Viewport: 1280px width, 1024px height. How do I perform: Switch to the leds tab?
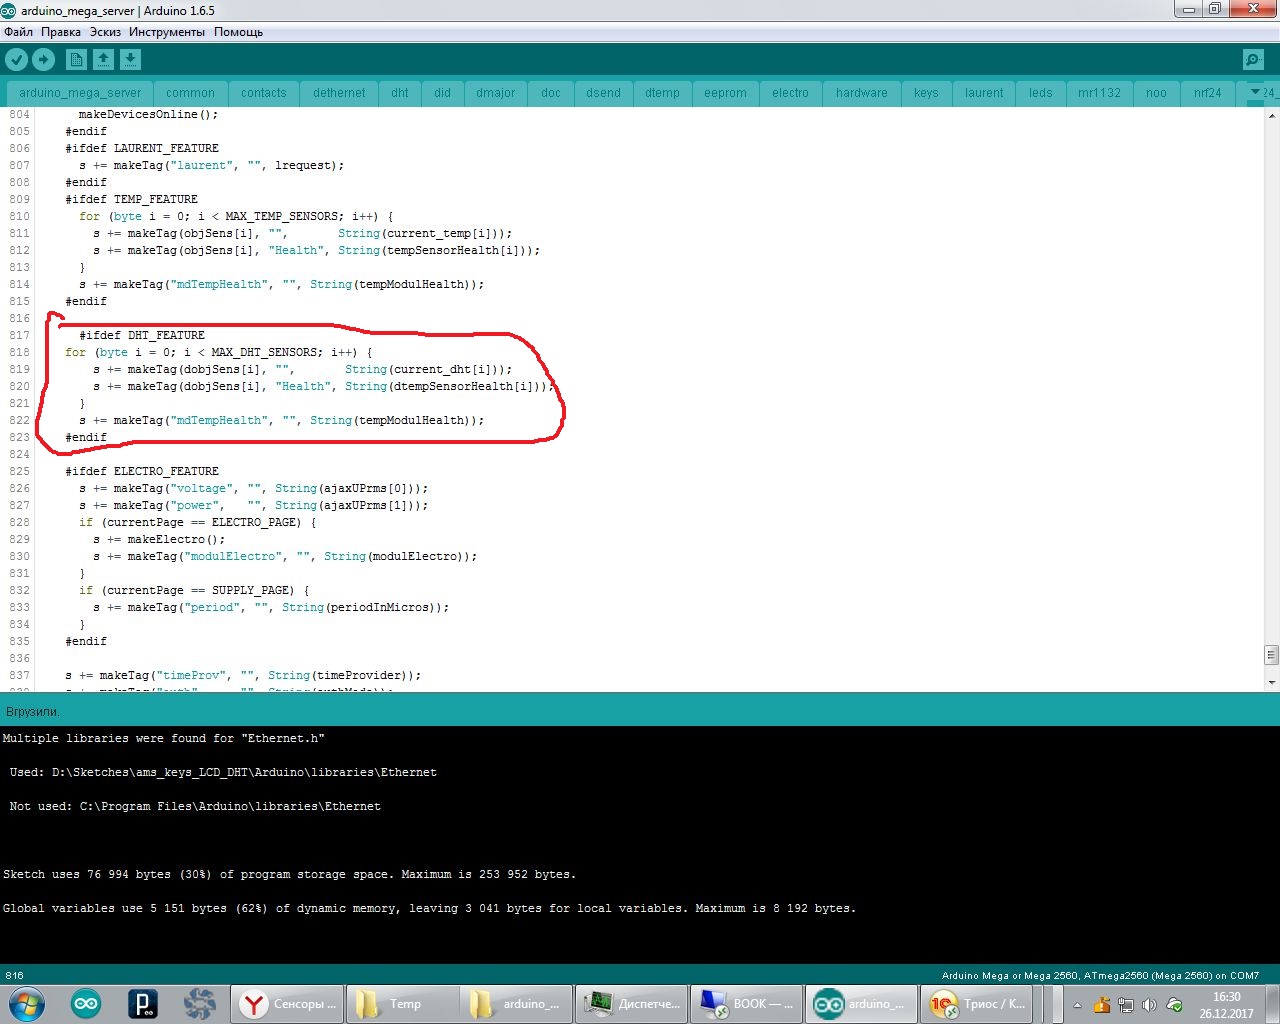[x=1041, y=93]
